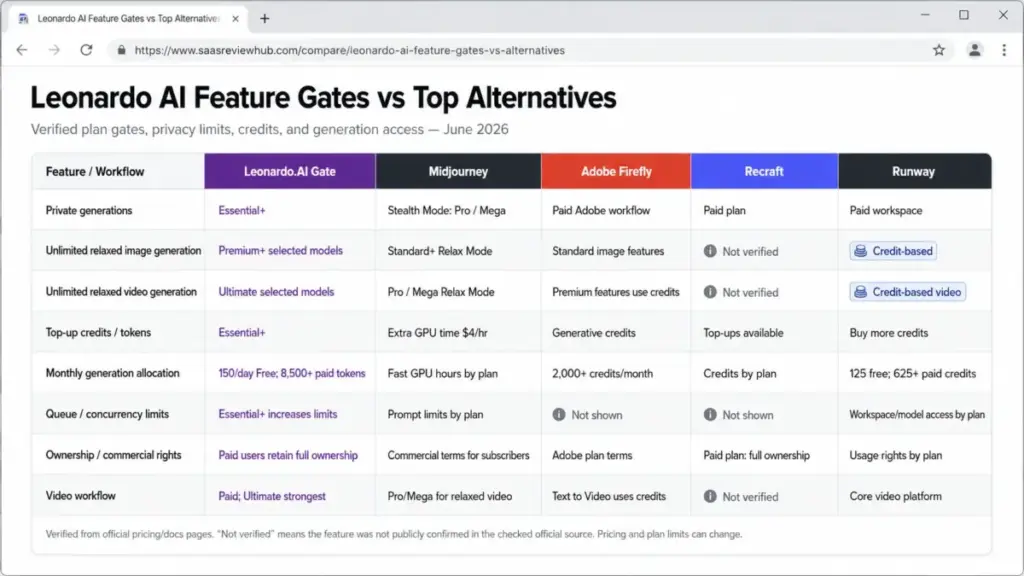Click the Credit-based video badge
Screen dimensions: 1024x576
[908, 292]
